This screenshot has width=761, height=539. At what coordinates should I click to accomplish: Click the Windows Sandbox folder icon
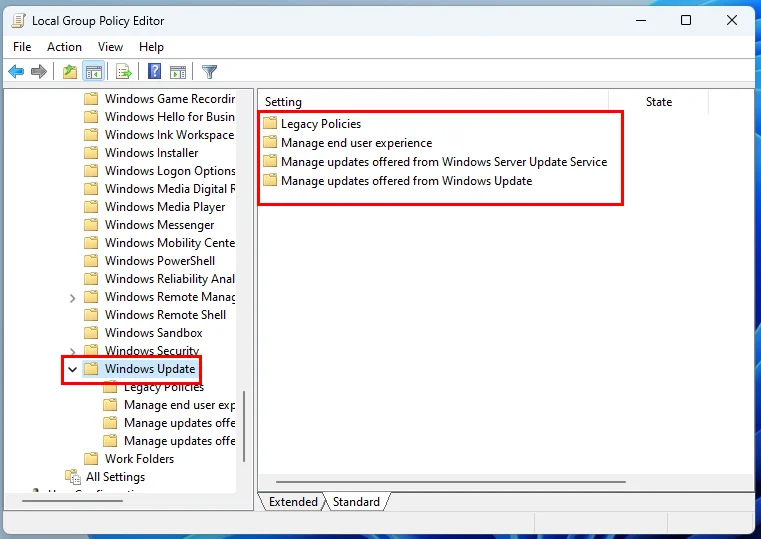tap(91, 333)
